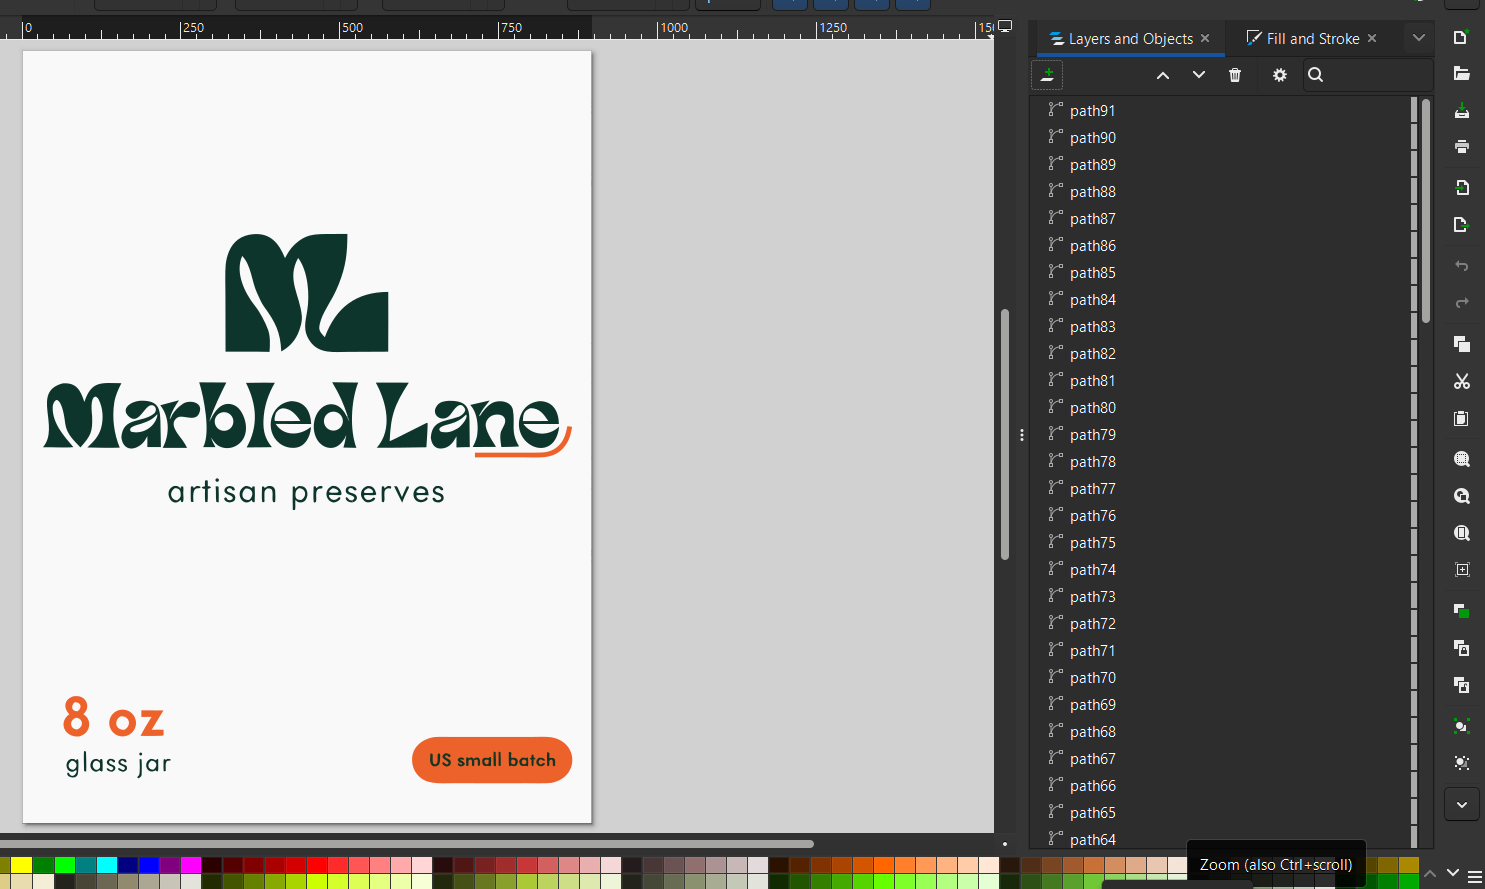Open the color palette menu
This screenshot has width=1485, height=889.
pos(1474,877)
